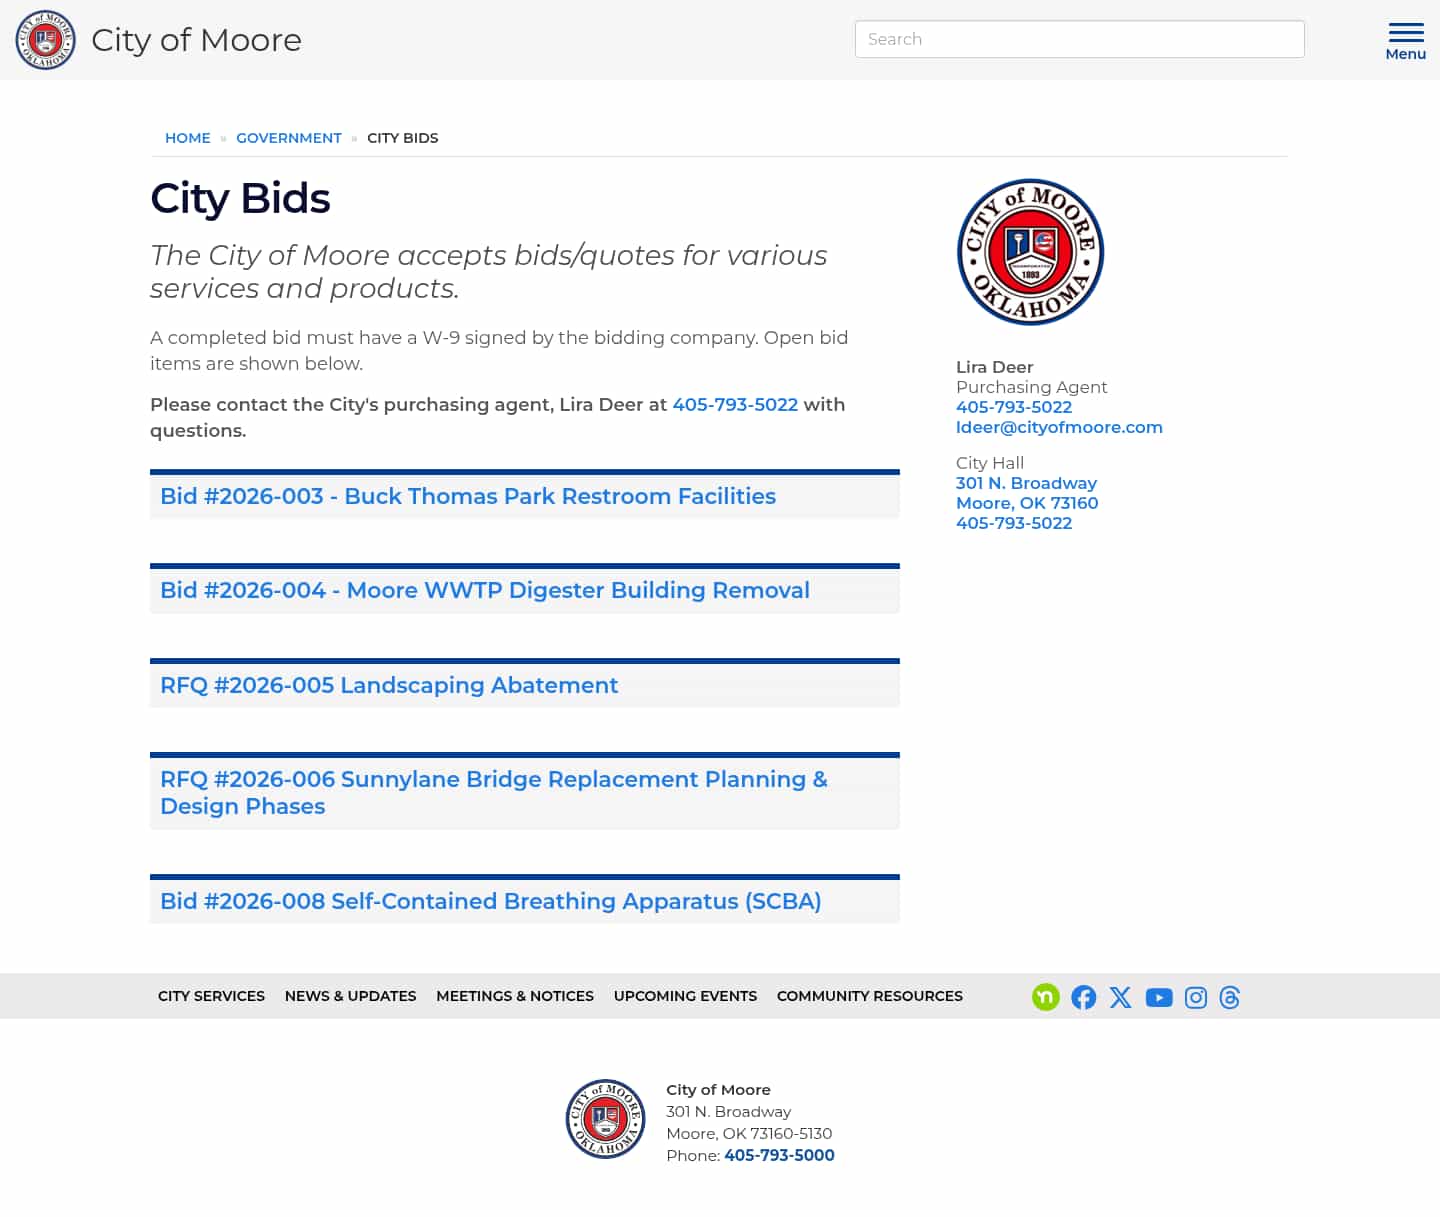Select UPCOMING EVENTS in the footer
1440x1217 pixels.
click(685, 996)
